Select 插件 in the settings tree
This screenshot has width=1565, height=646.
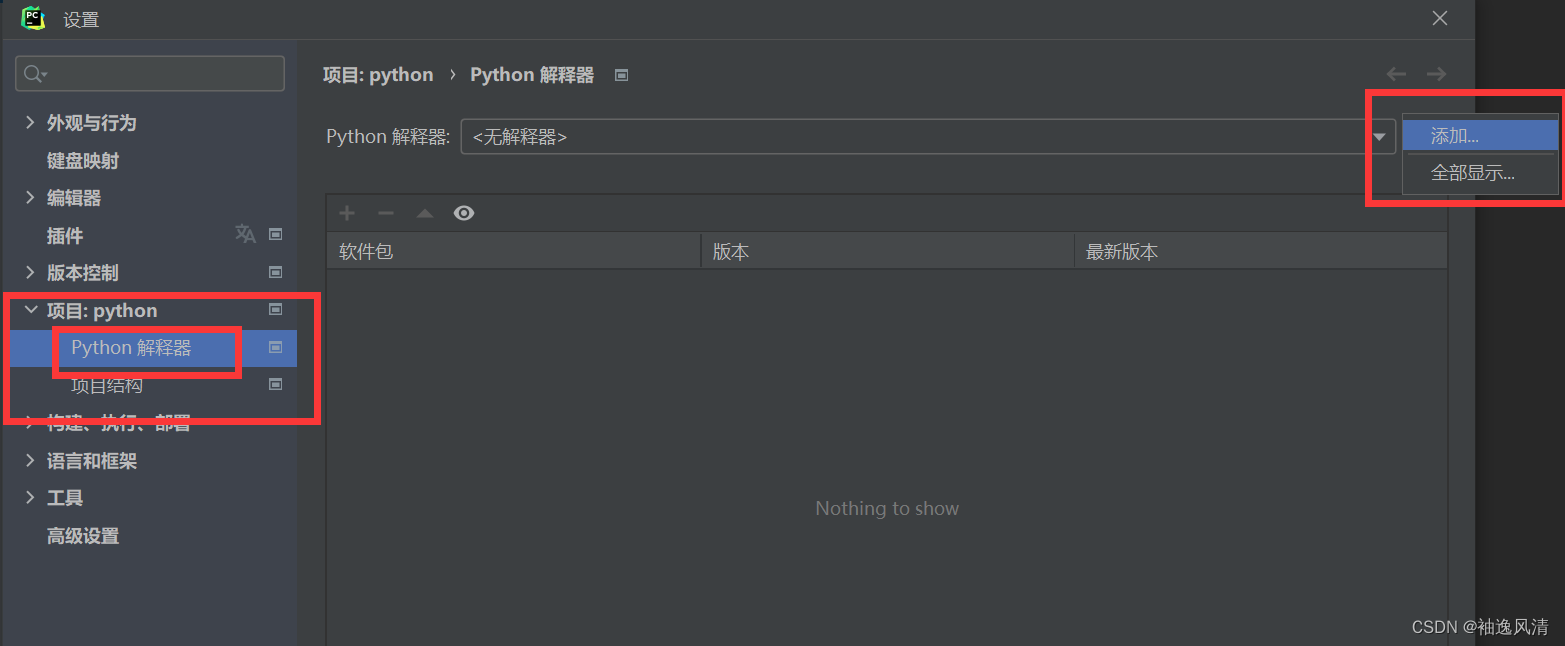pyautogui.click(x=65, y=236)
